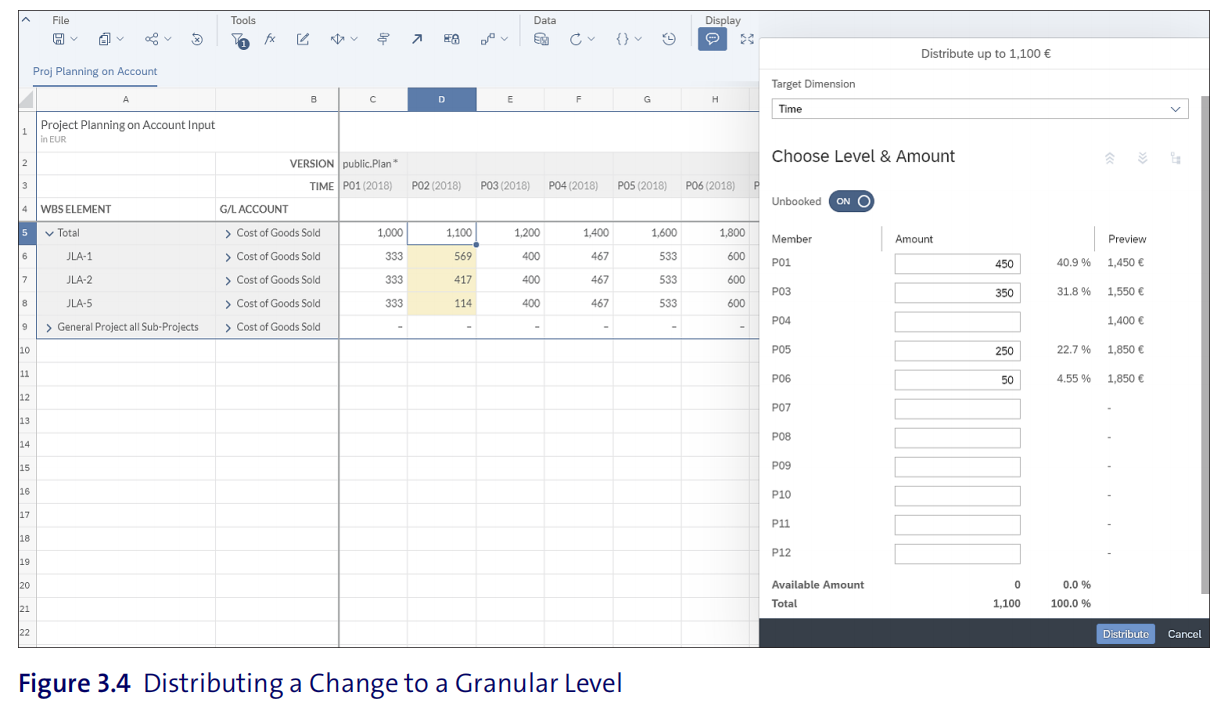1225x709 pixels.
Task: Click the P03 amount field
Action: [957, 293]
